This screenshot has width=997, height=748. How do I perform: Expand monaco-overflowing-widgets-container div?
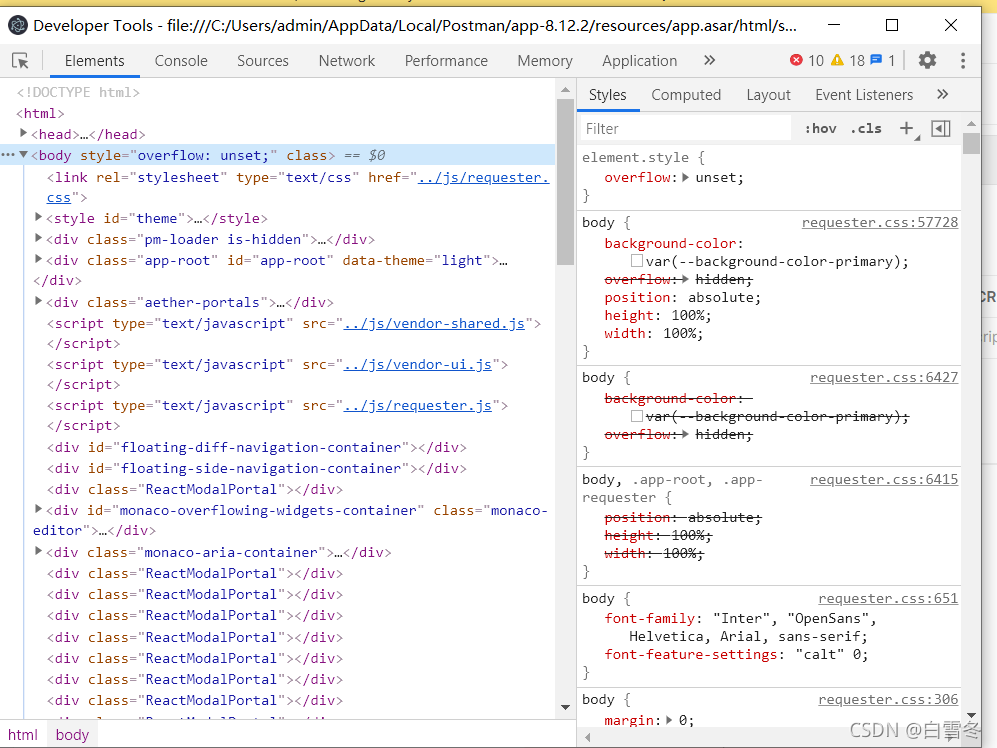click(38, 509)
